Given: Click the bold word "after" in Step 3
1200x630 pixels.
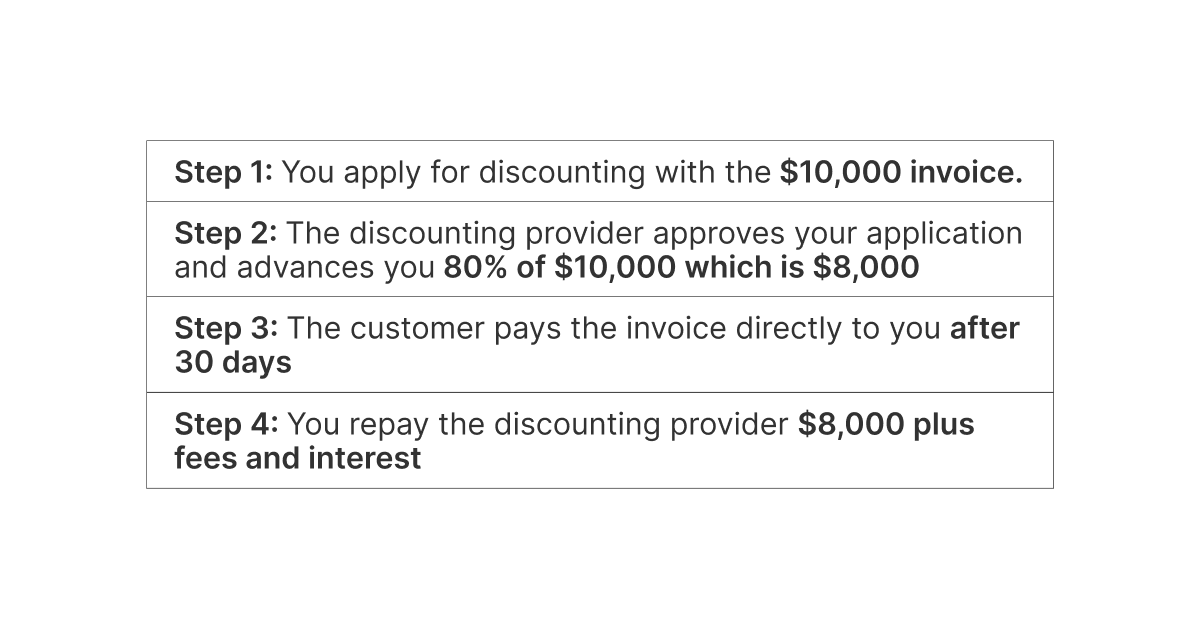Looking at the screenshot, I should 984,328.
